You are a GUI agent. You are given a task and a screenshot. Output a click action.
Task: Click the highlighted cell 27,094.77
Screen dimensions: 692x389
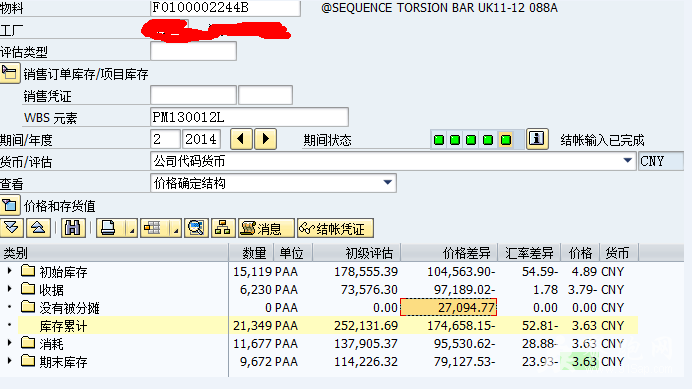(448, 307)
